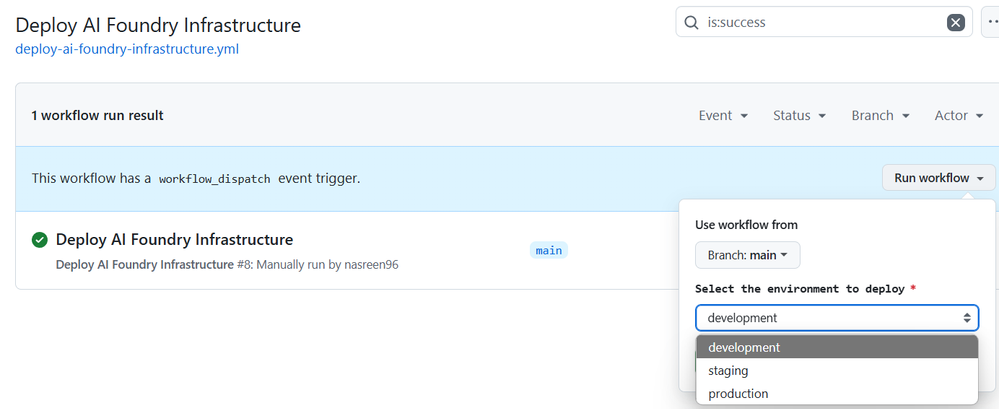Open the more options ellipsis menu
The image size is (999, 409).
(x=991, y=22)
